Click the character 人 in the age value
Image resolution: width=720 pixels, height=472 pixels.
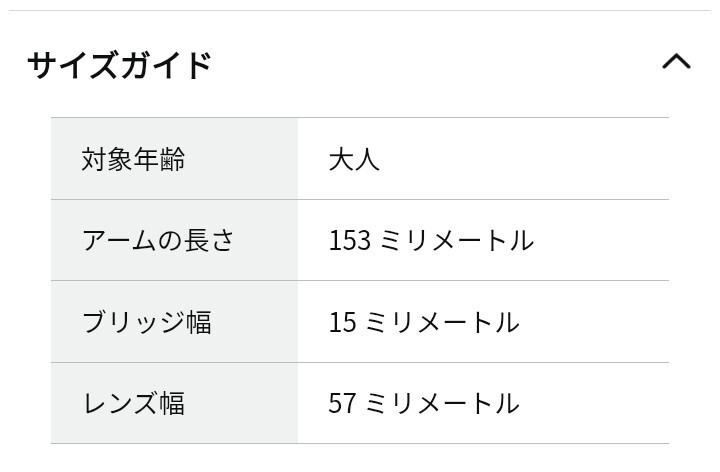pyautogui.click(x=367, y=159)
